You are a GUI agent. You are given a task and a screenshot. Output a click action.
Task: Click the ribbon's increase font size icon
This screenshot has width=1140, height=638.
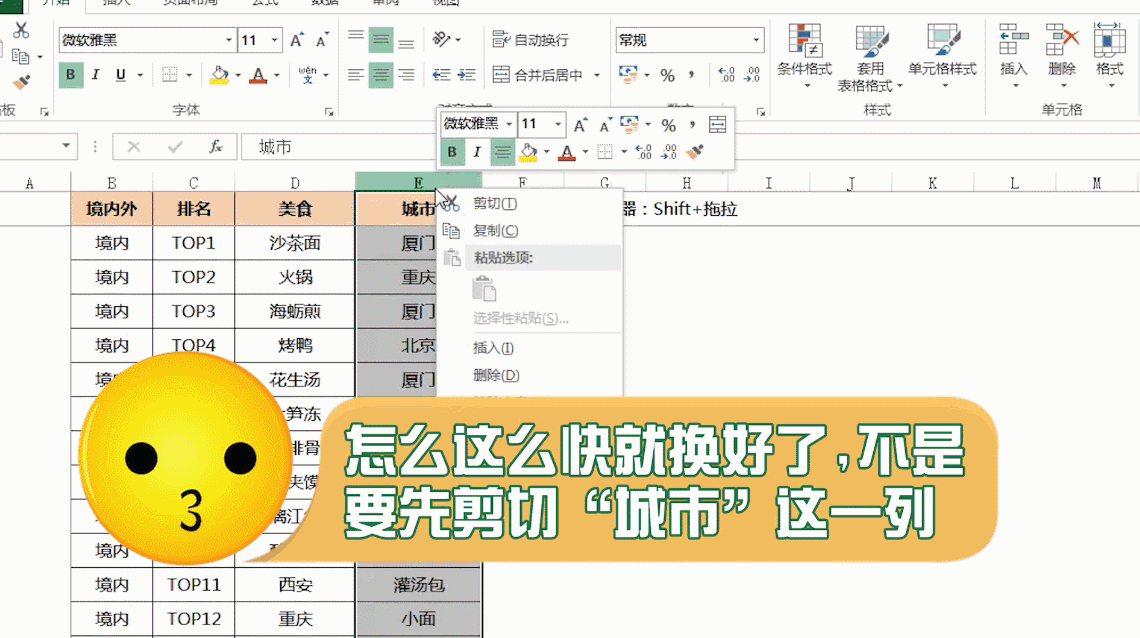coord(297,41)
